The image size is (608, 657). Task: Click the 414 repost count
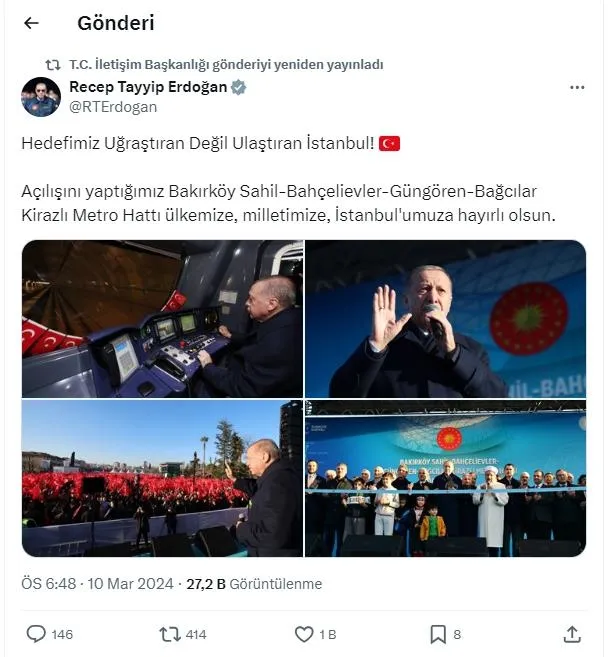coord(196,634)
